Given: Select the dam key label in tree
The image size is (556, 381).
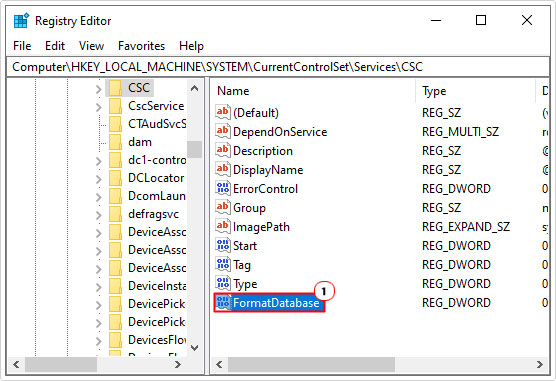Looking at the screenshot, I should tap(140, 142).
